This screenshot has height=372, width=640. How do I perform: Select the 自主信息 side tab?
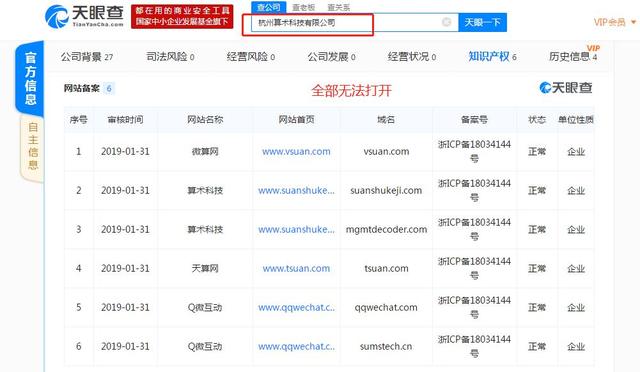coord(32,146)
